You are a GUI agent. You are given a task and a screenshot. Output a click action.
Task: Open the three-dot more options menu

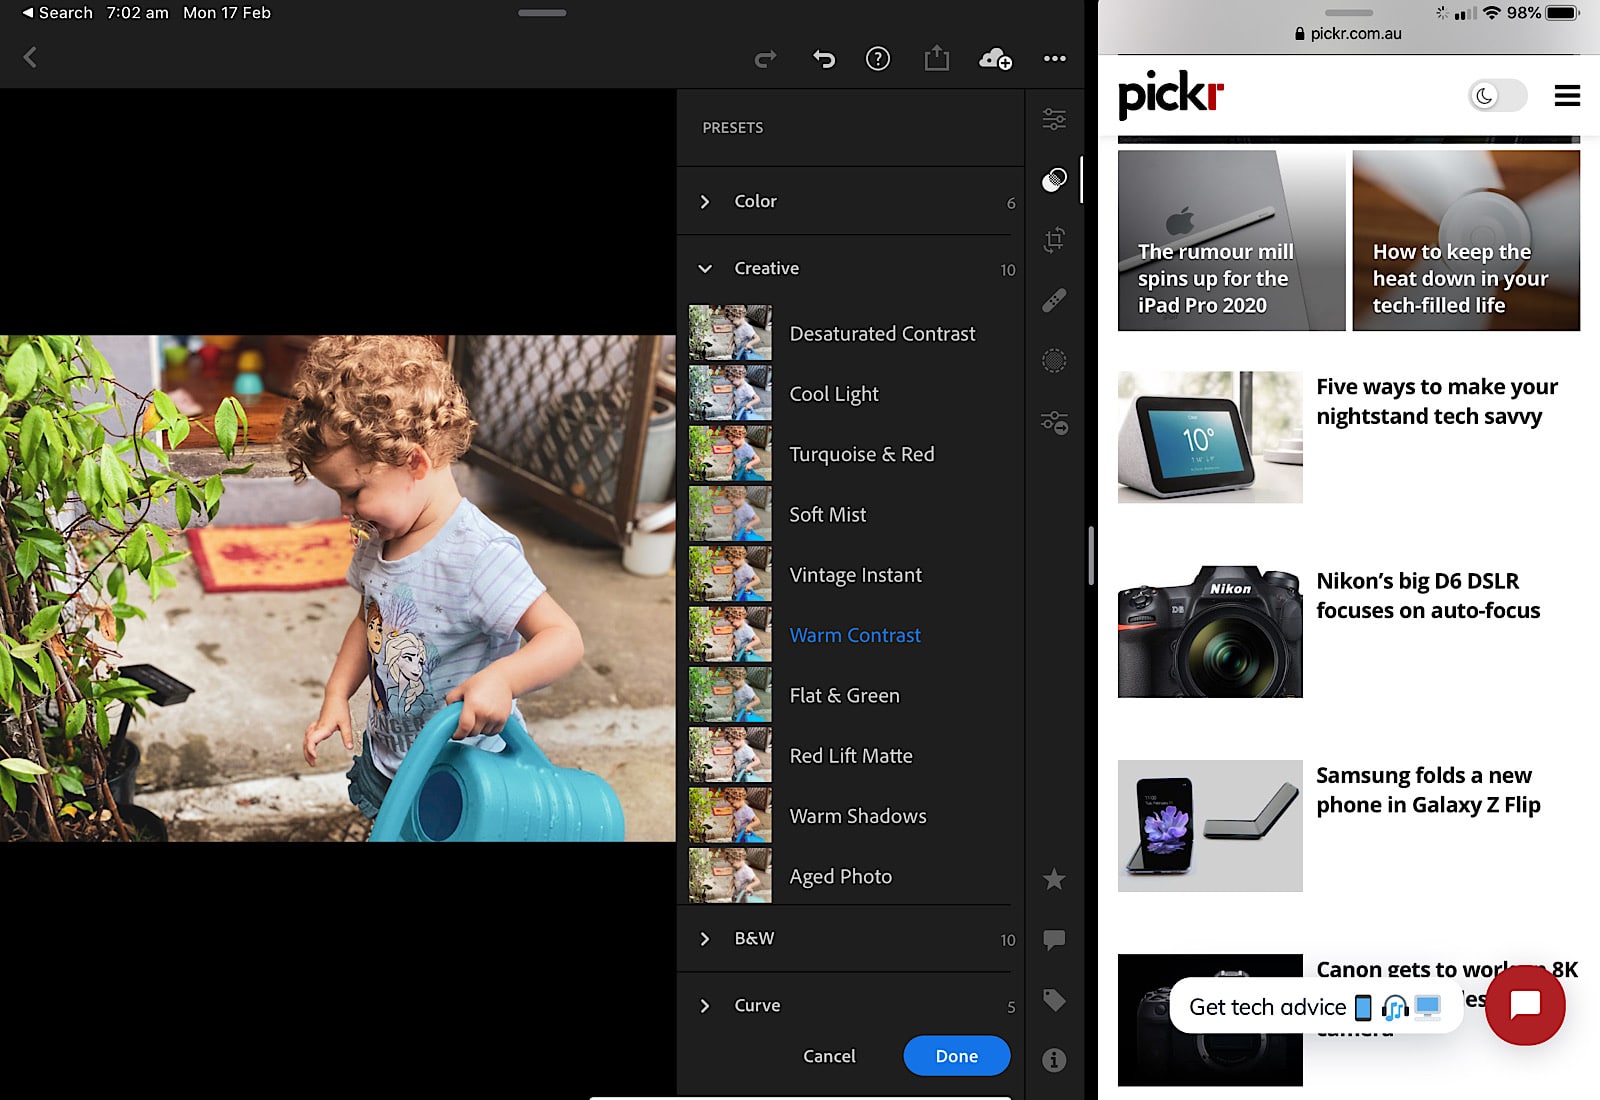(1054, 59)
